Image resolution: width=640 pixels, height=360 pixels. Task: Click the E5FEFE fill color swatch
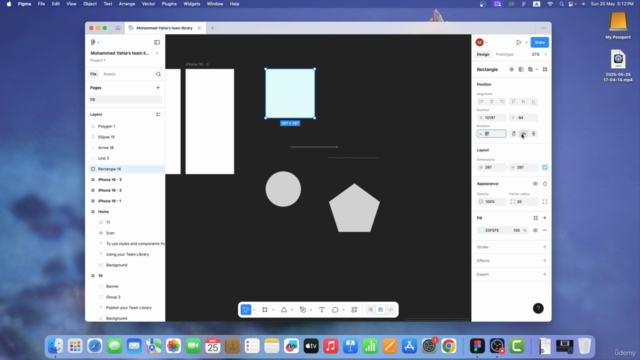[x=481, y=231]
